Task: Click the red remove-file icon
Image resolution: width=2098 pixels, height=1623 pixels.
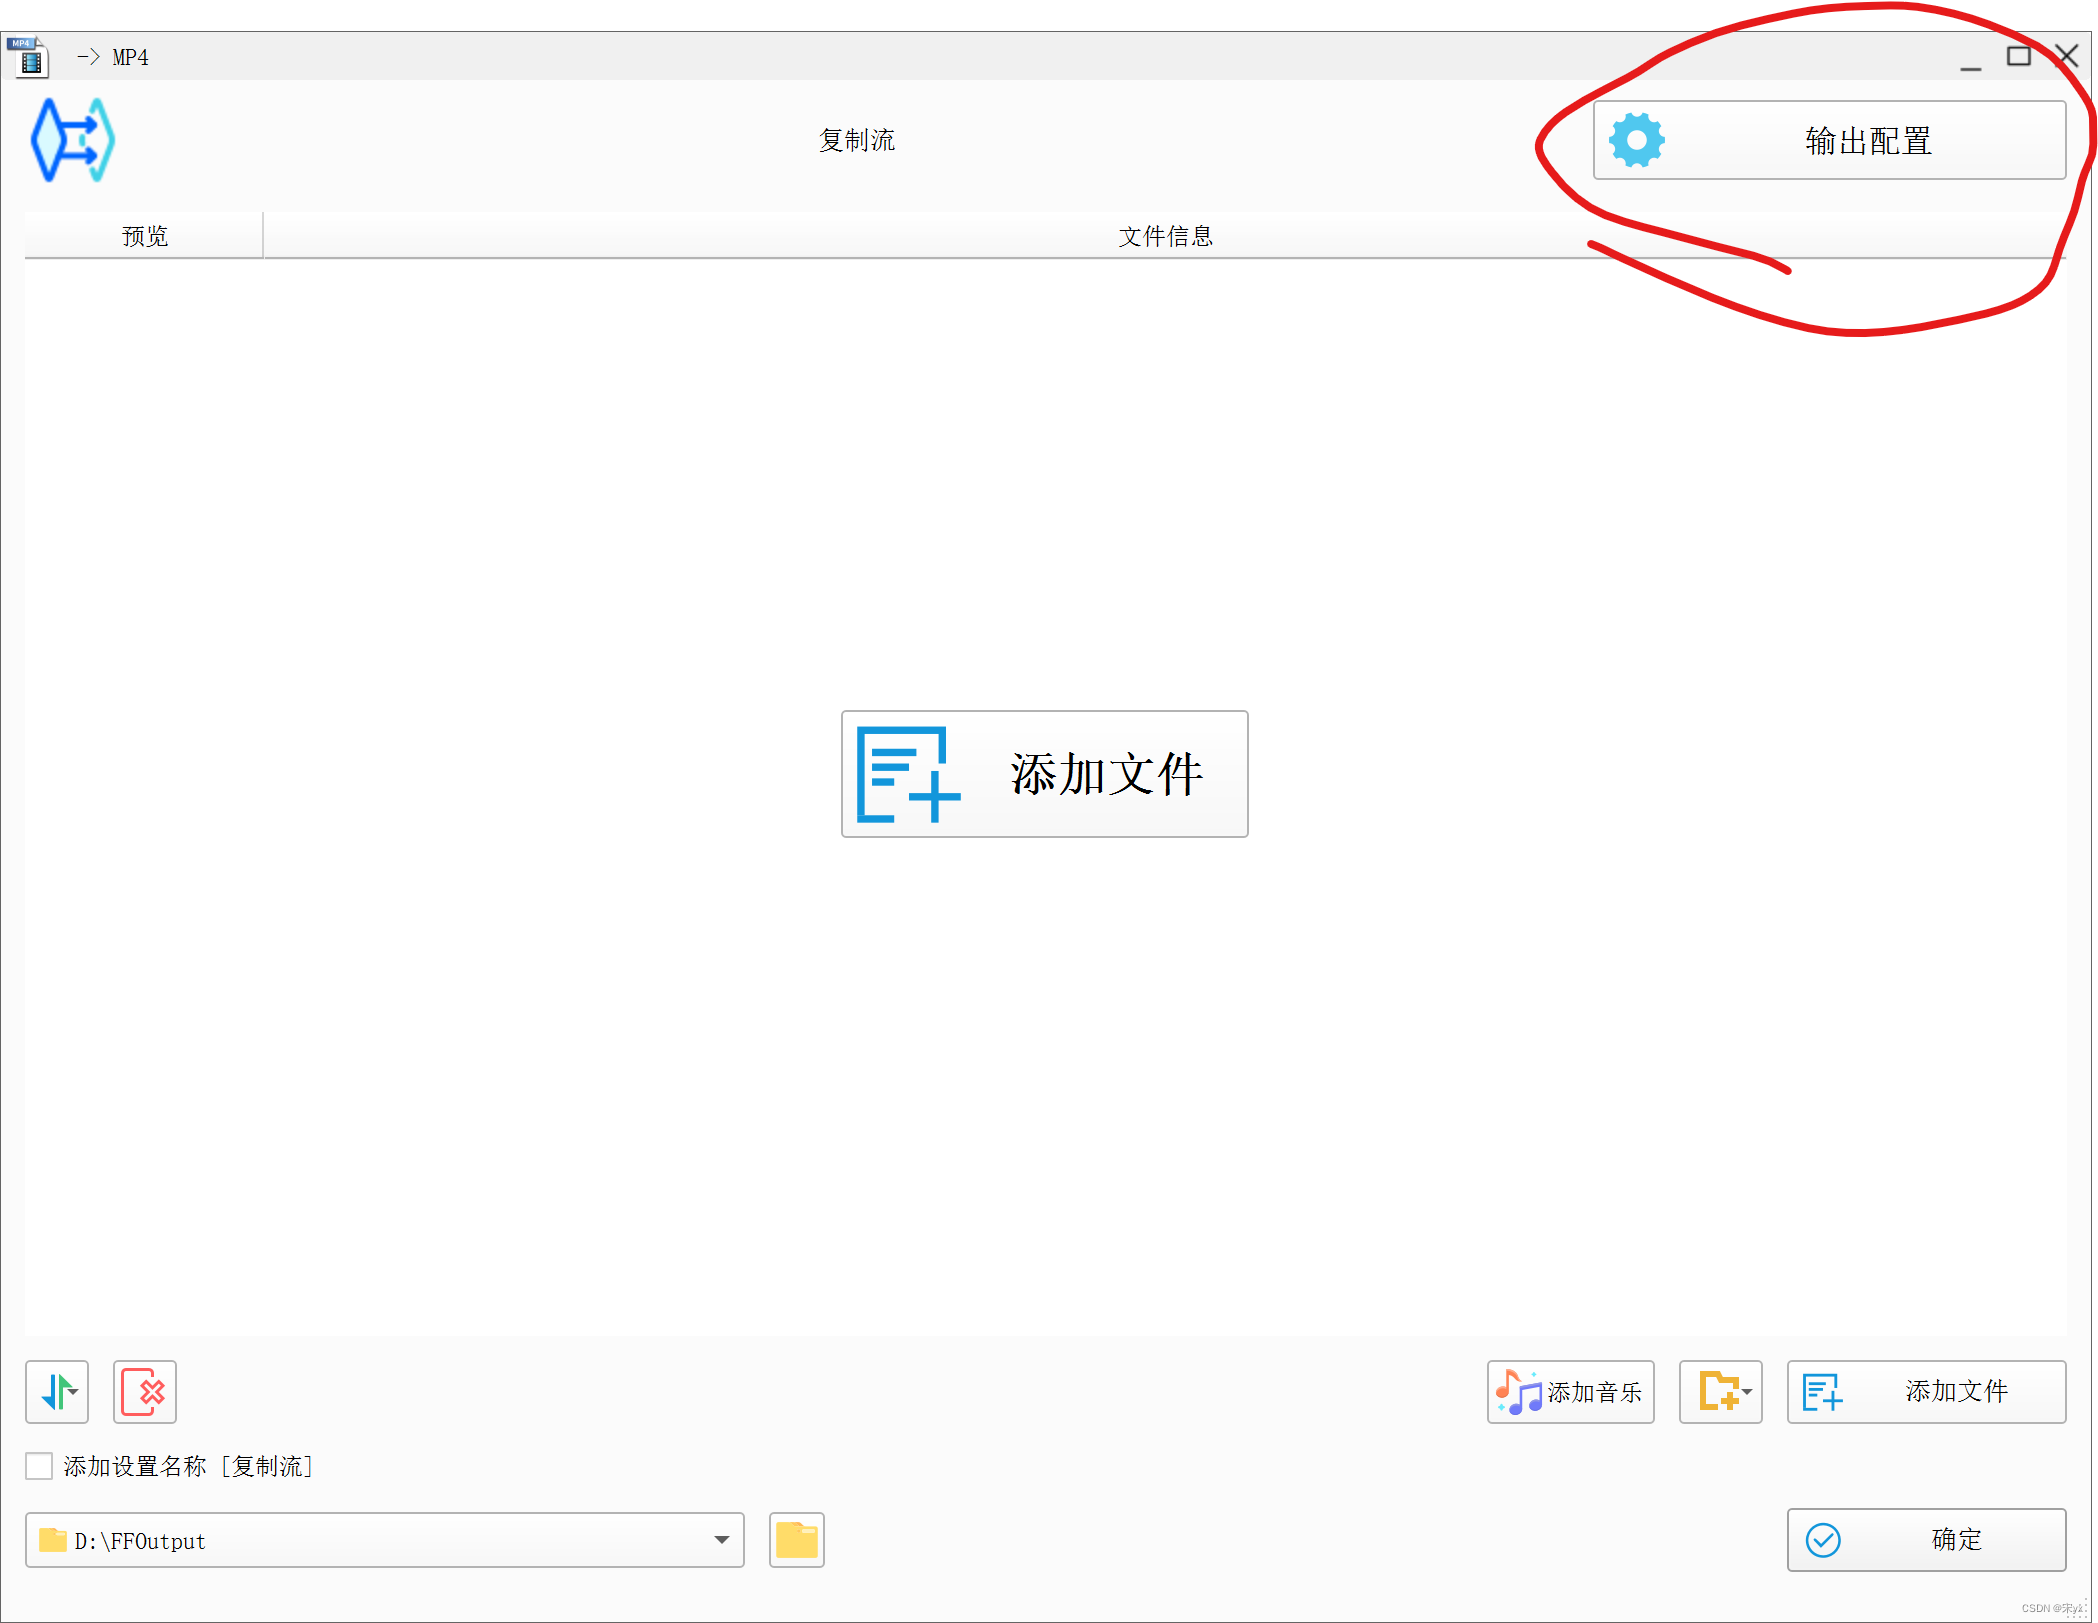Action: 145,1391
